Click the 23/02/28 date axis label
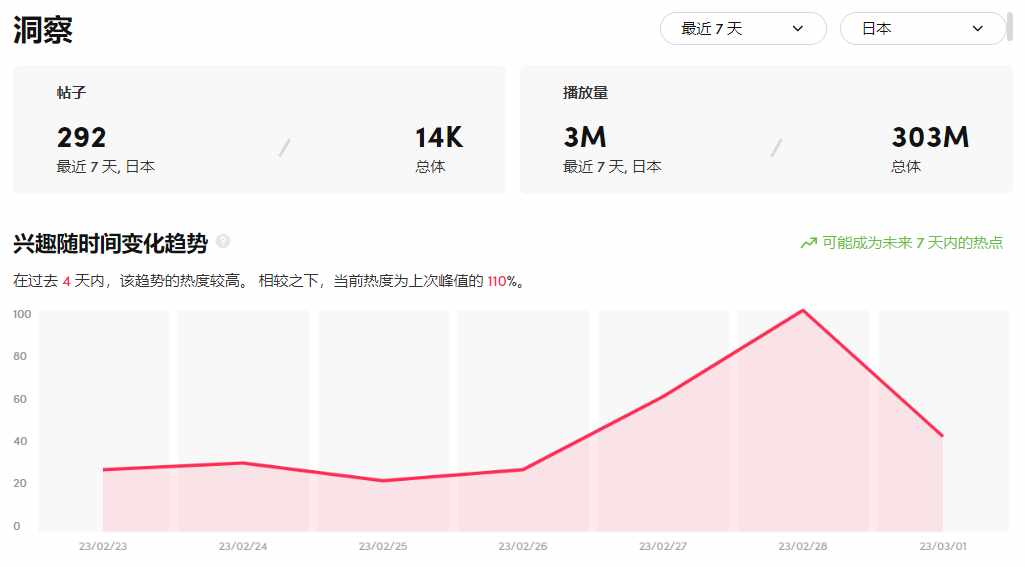 point(803,546)
